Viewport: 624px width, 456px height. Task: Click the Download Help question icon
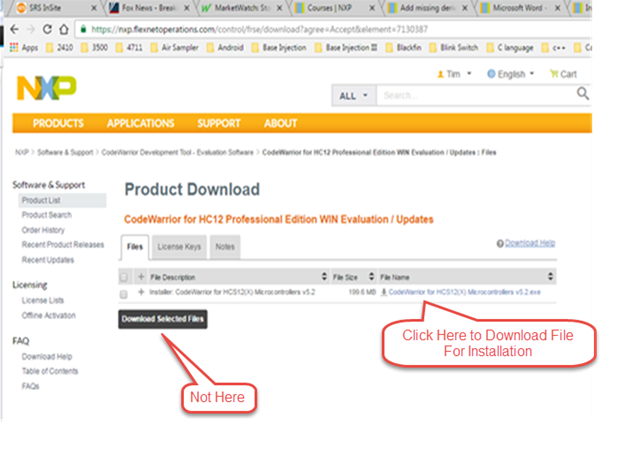(x=500, y=243)
